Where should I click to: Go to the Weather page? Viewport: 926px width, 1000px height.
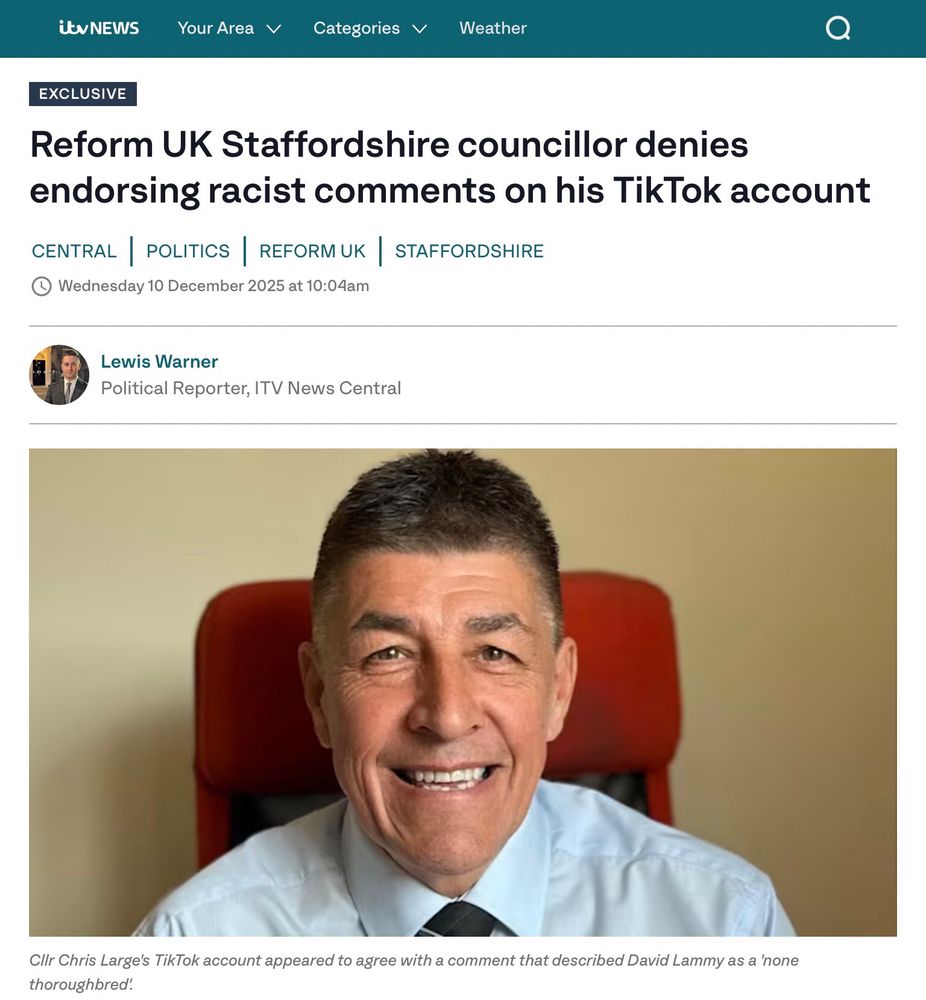click(493, 28)
